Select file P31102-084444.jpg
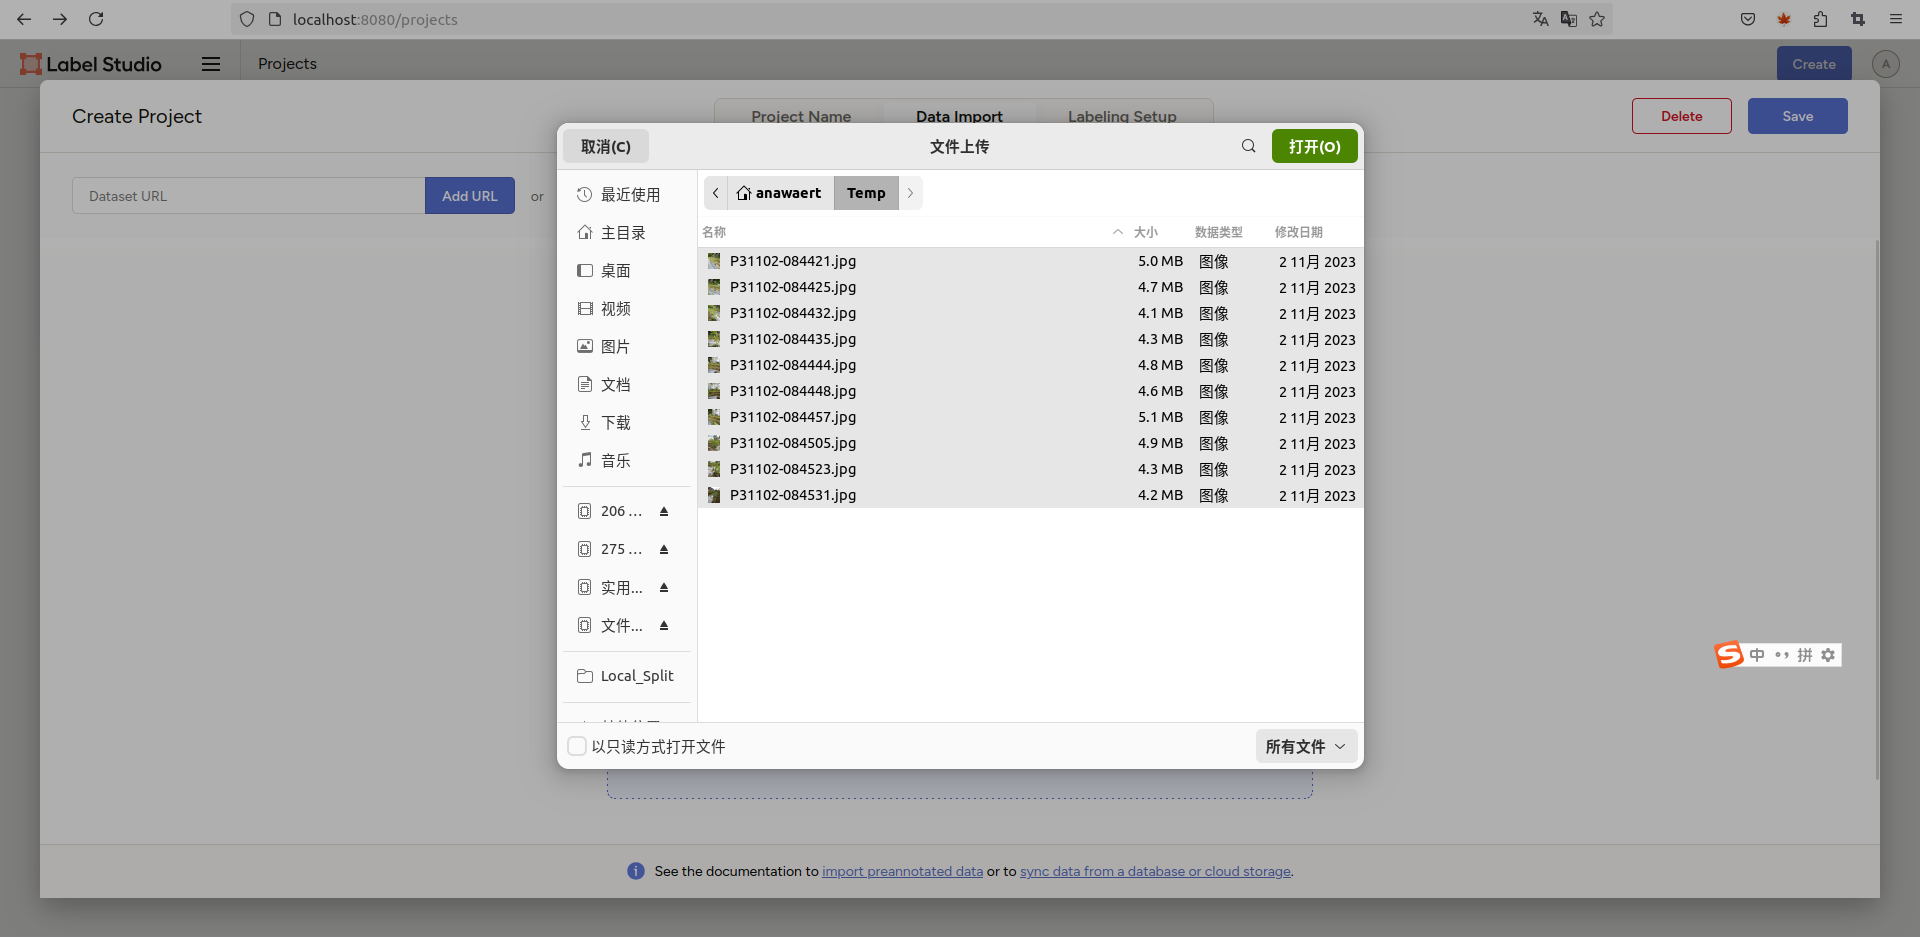 792,365
